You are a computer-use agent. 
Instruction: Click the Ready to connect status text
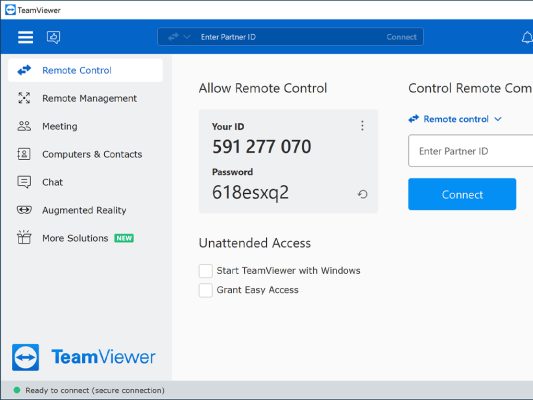click(x=95, y=390)
